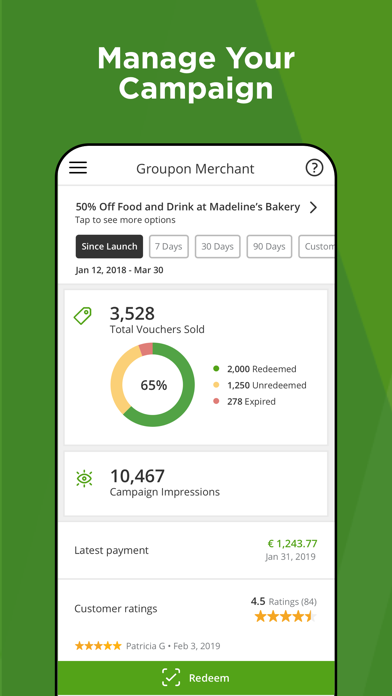The image size is (392, 696).
Task: Open the hamburger menu
Action: pos(78,168)
